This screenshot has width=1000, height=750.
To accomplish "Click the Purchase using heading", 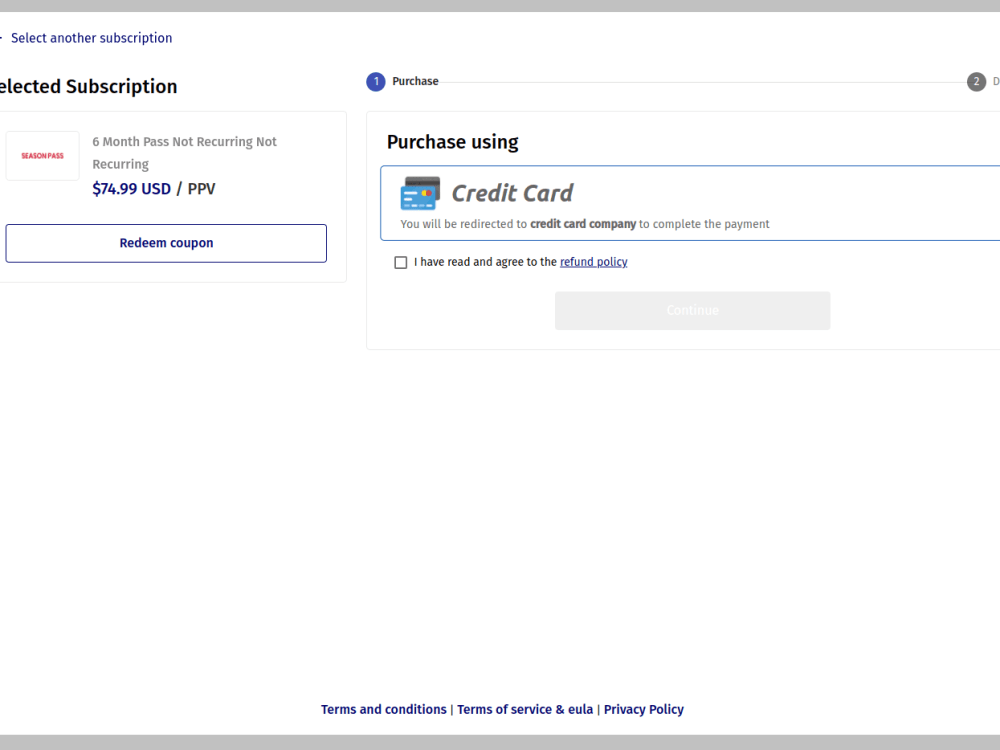I will 452,142.
